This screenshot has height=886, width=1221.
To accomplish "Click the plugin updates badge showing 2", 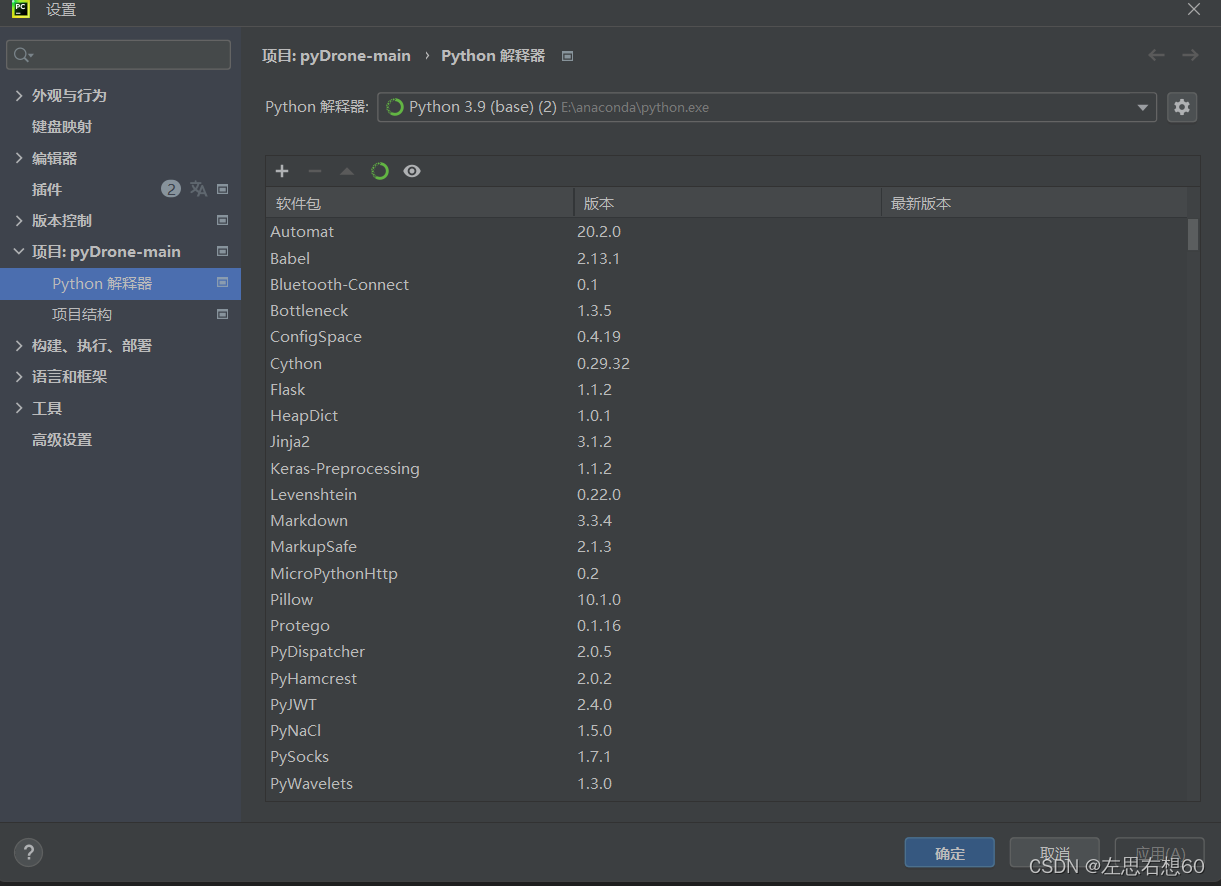I will coord(171,189).
